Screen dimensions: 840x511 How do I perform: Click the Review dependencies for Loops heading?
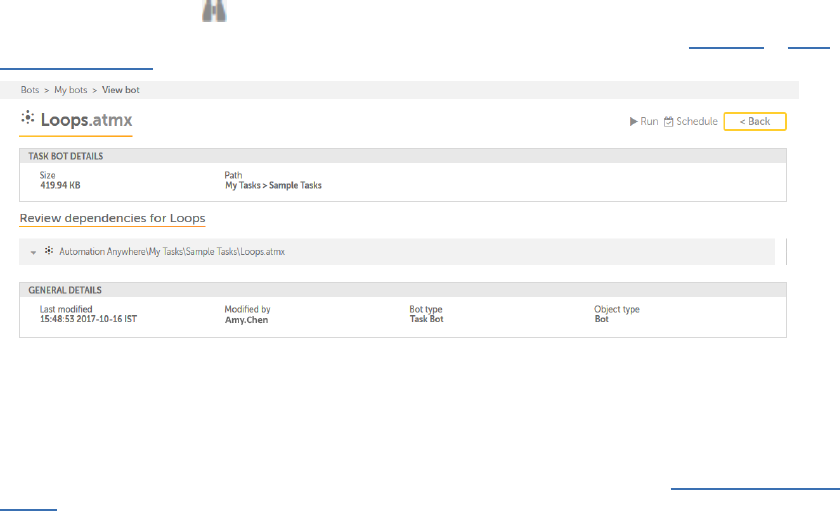(113, 218)
